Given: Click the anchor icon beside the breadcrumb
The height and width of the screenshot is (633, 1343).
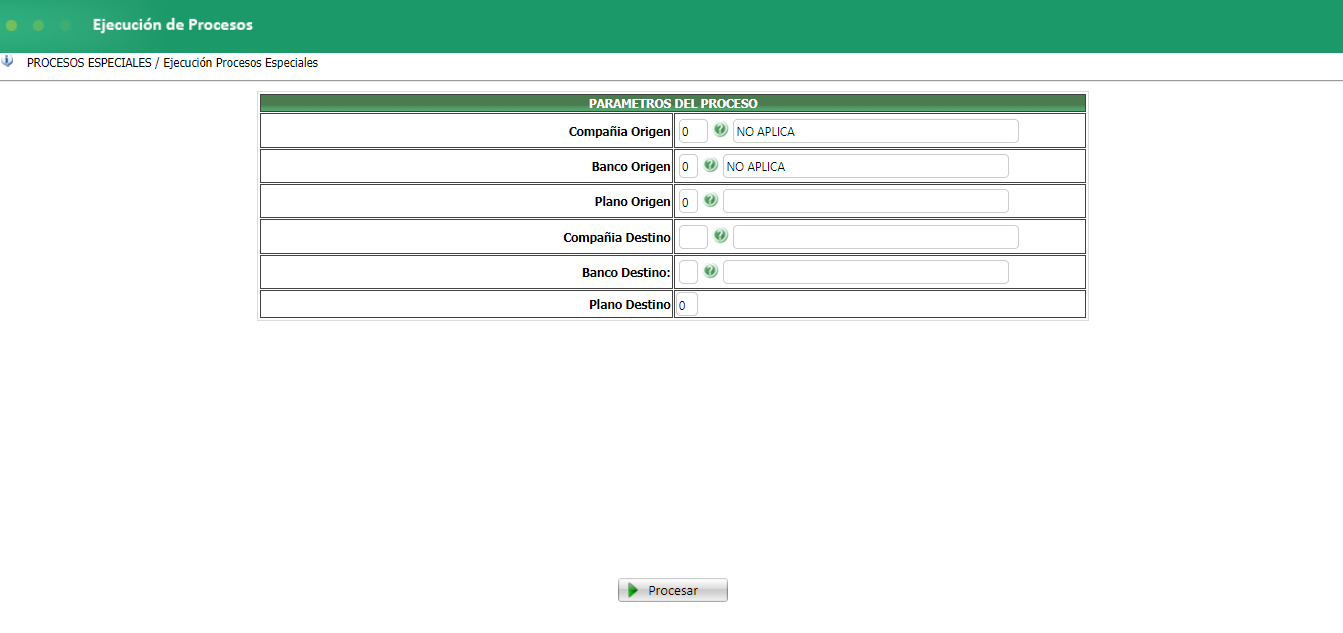Looking at the screenshot, I should coord(8,62).
